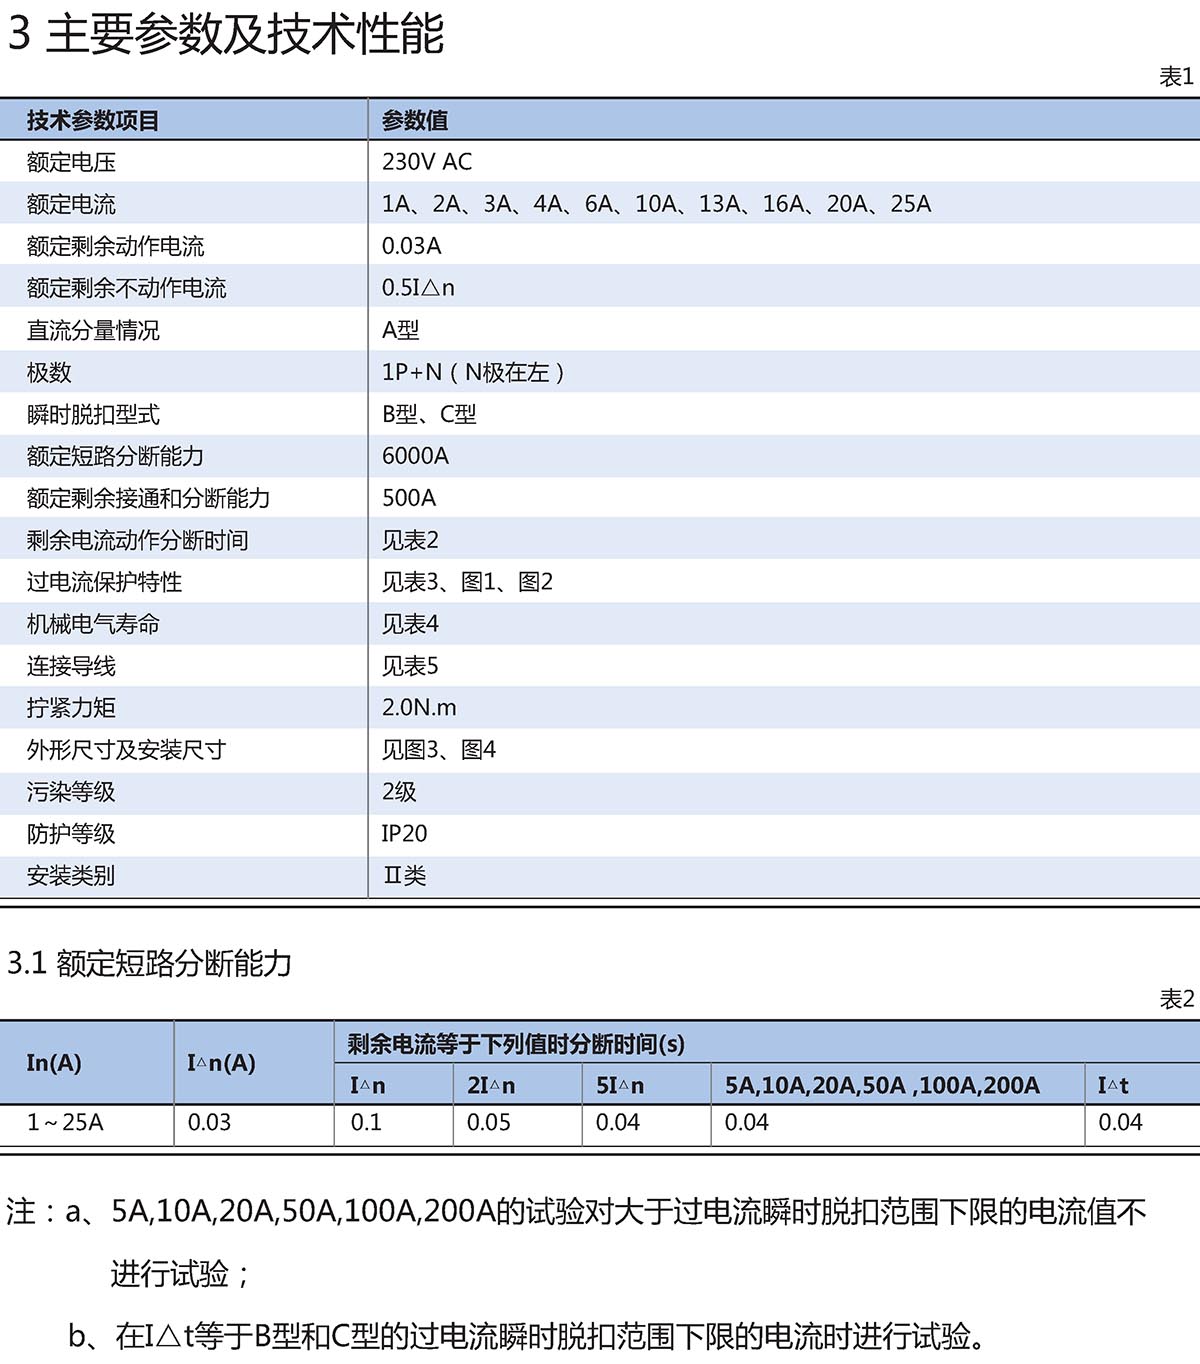Select the 2.0N.m tightening torque value
The width and height of the screenshot is (1200, 1364).
pos(419,708)
